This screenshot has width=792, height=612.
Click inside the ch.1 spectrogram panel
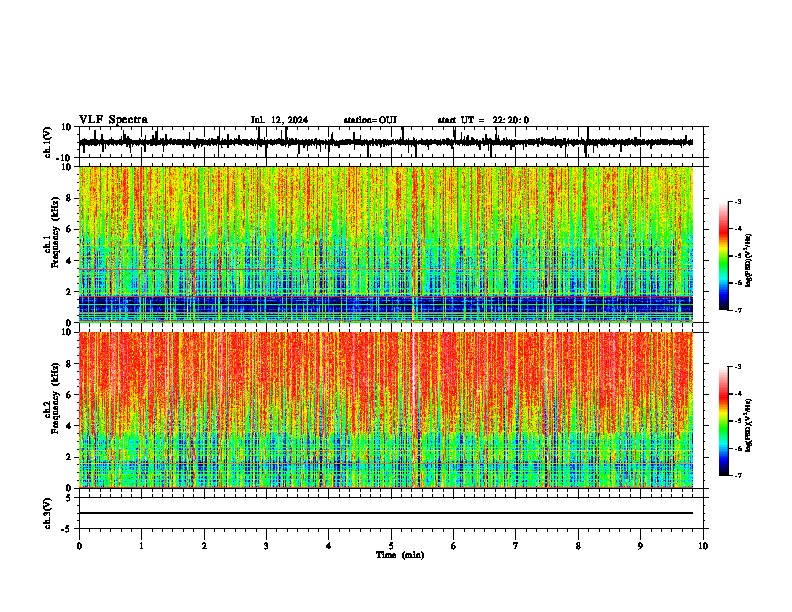point(386,244)
